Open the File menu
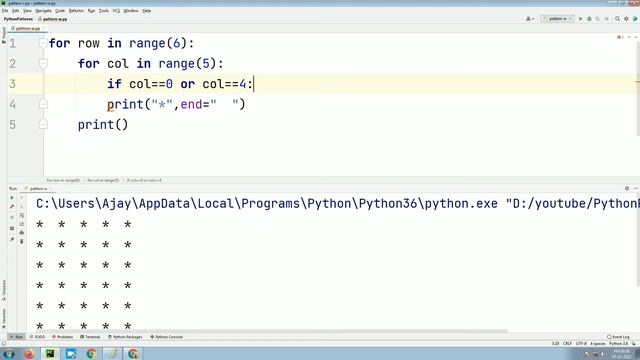This screenshot has height=360, width=640. (x=5, y=11)
